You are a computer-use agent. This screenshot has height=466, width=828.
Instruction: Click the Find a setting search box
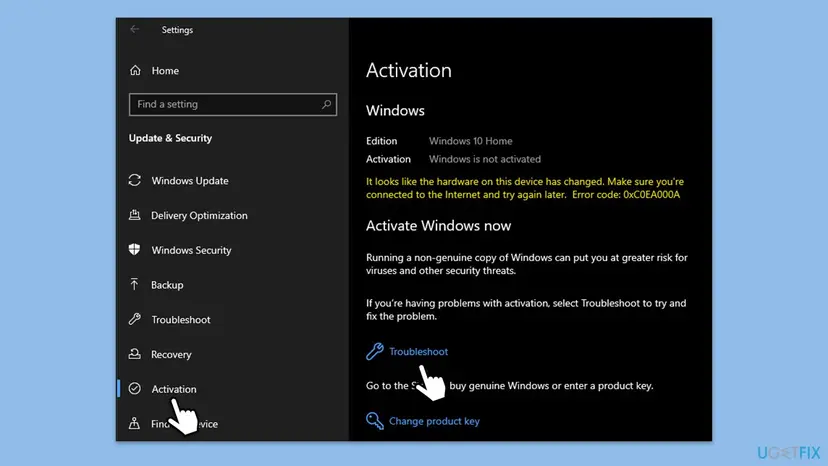[232, 105]
